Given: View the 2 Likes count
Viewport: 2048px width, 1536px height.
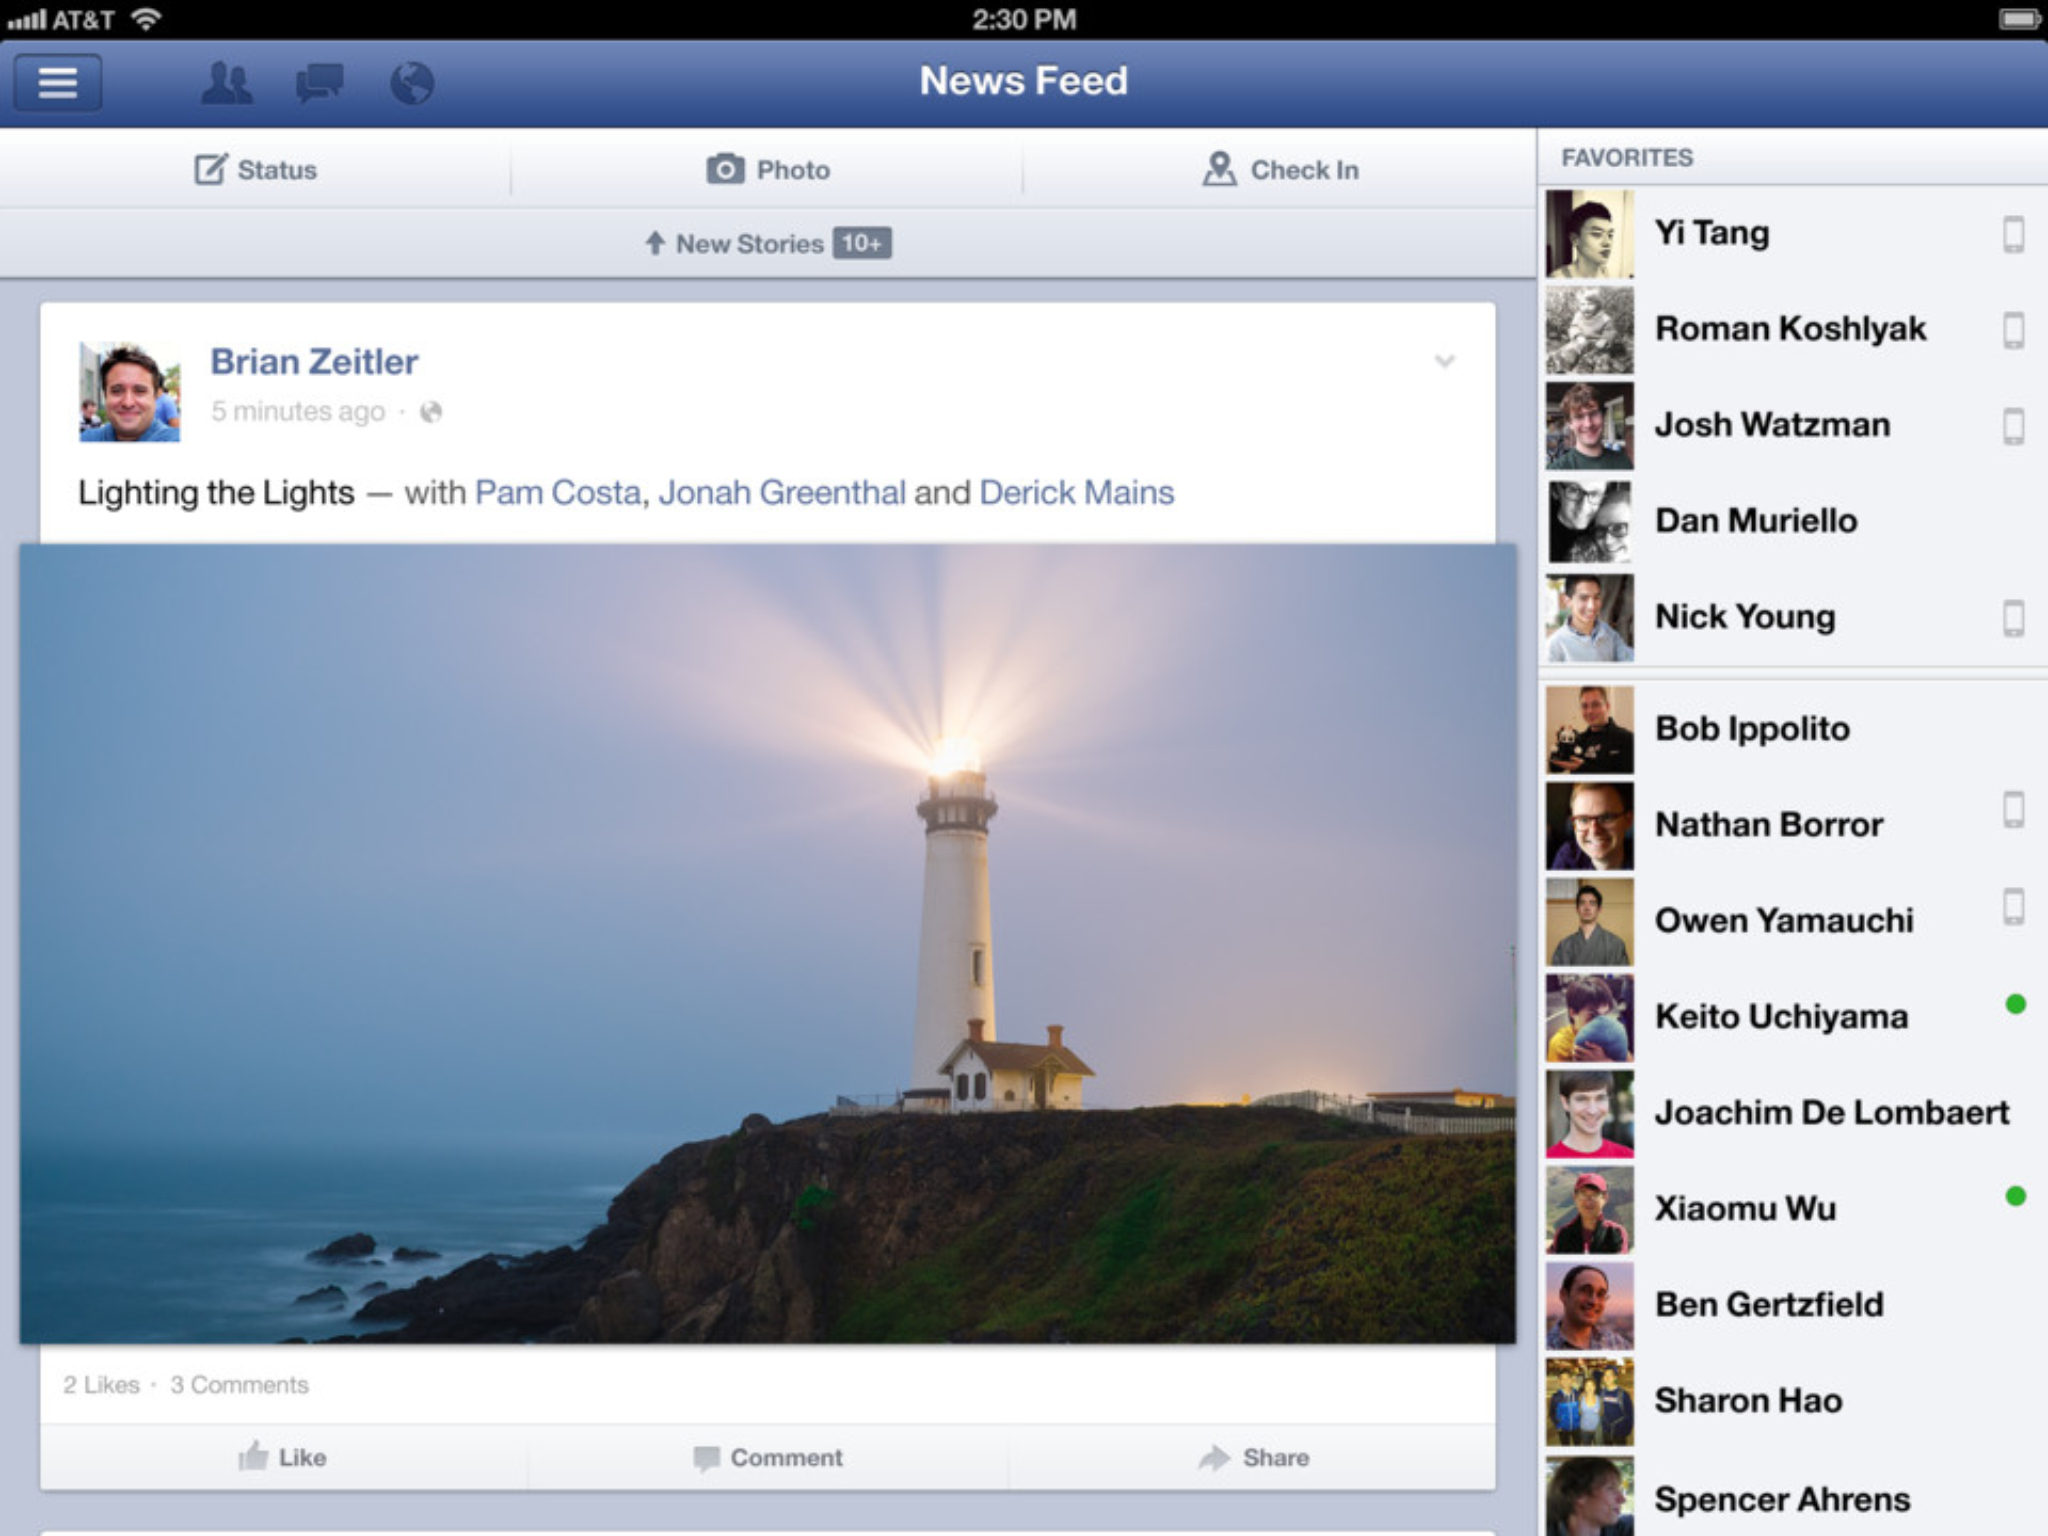Looking at the screenshot, I should coord(101,1385).
